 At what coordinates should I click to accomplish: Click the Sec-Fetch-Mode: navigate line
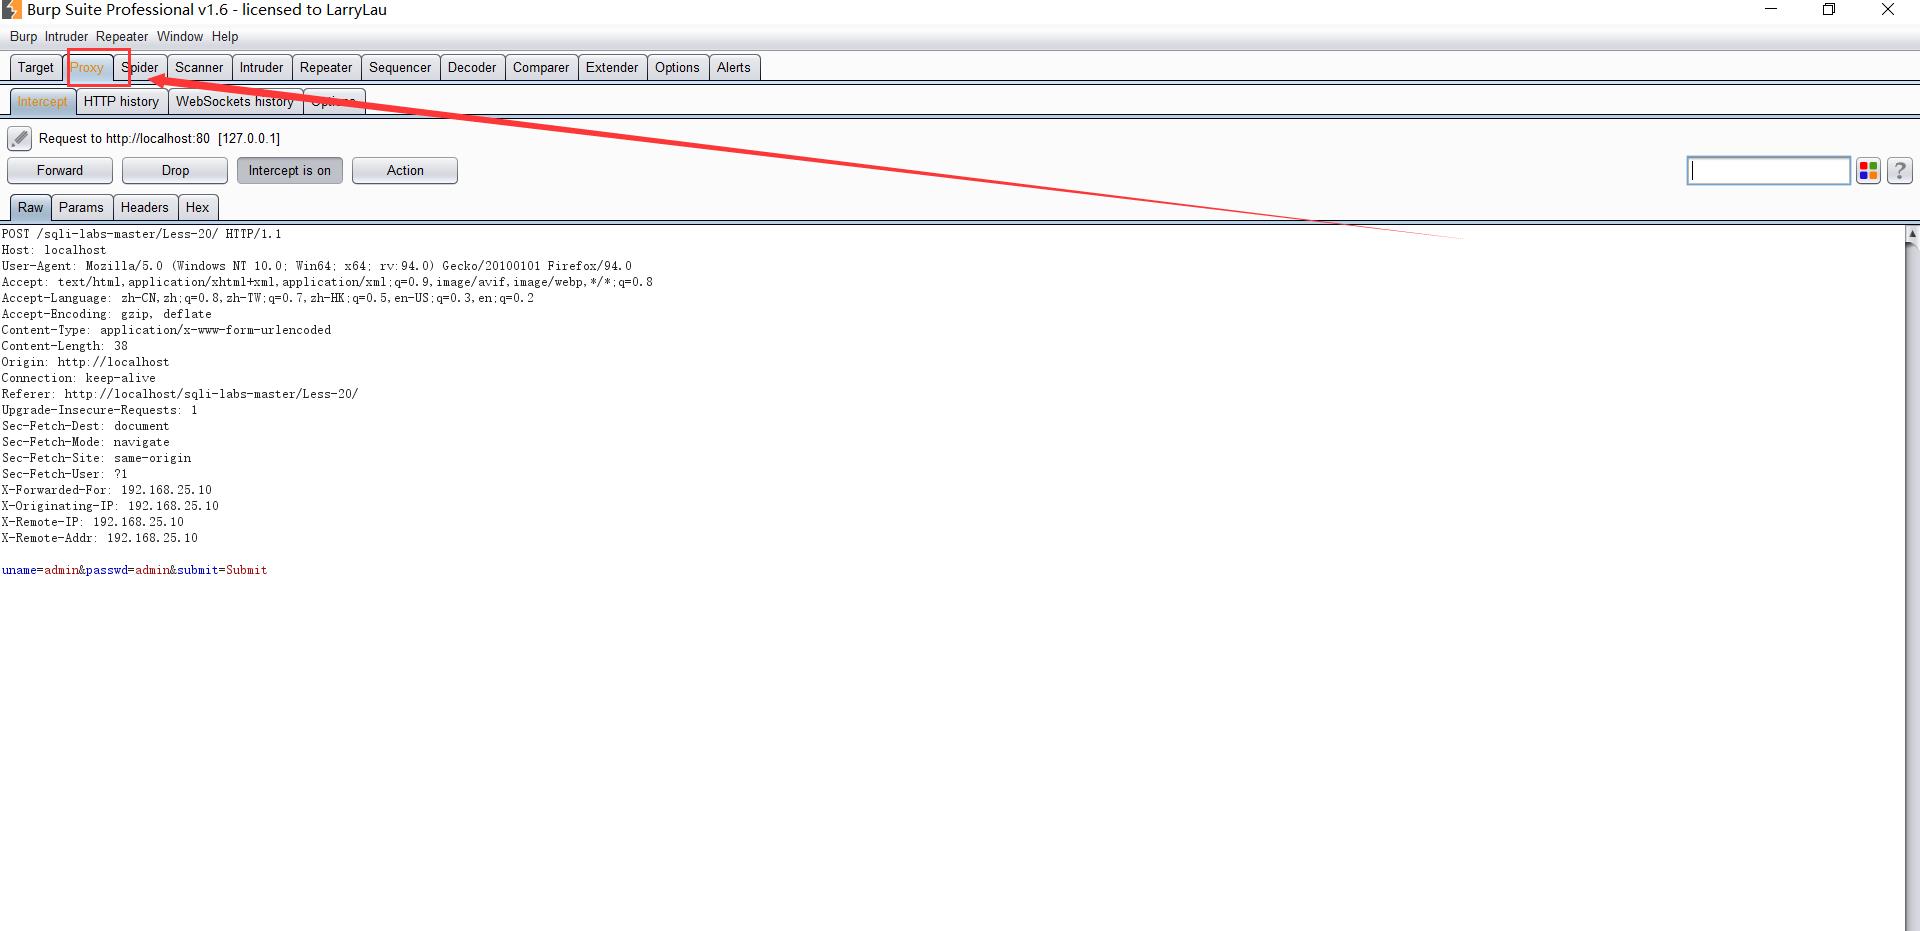pyautogui.click(x=86, y=442)
